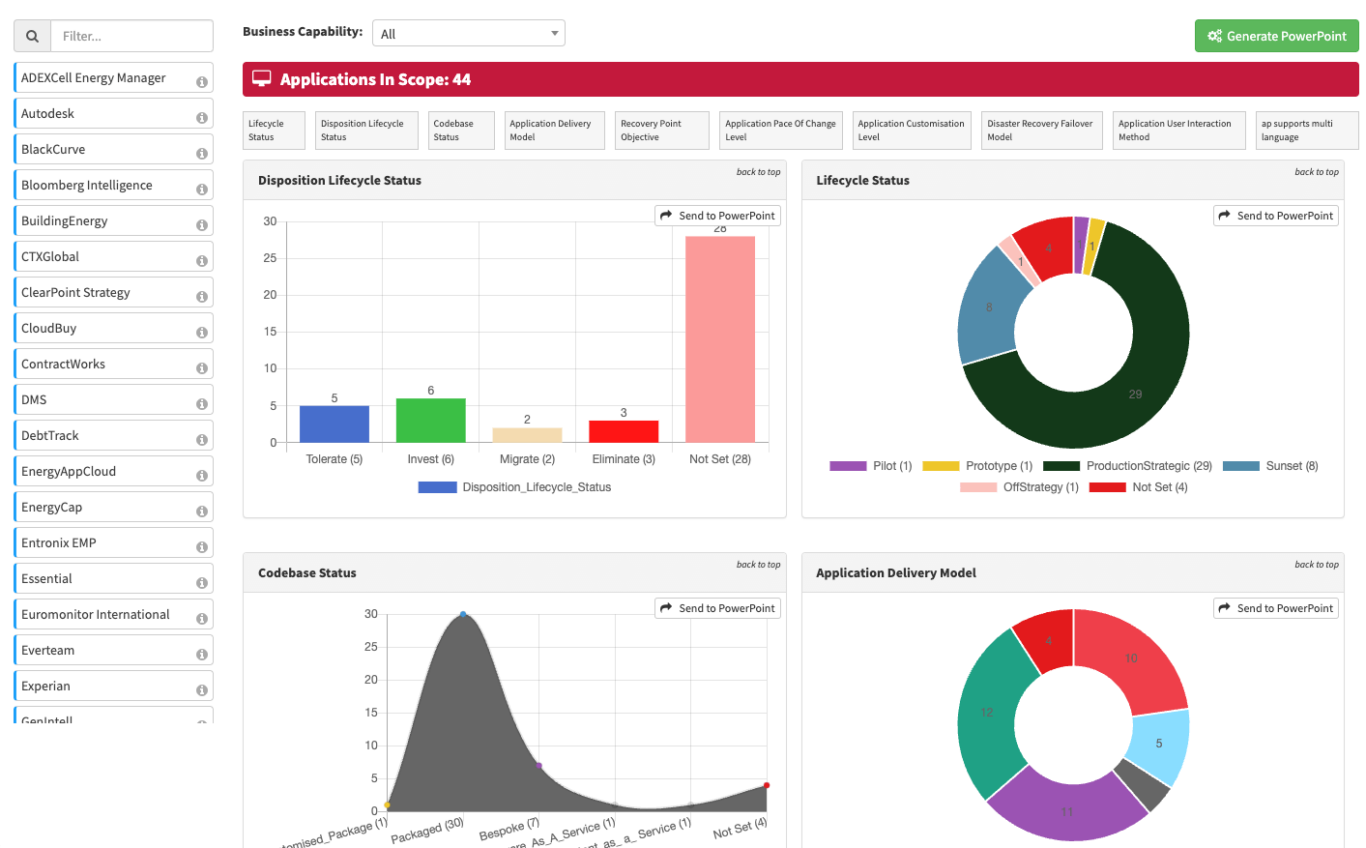Show info for Bloomberg Intelligence
The width and height of the screenshot is (1366, 848).
click(x=202, y=189)
